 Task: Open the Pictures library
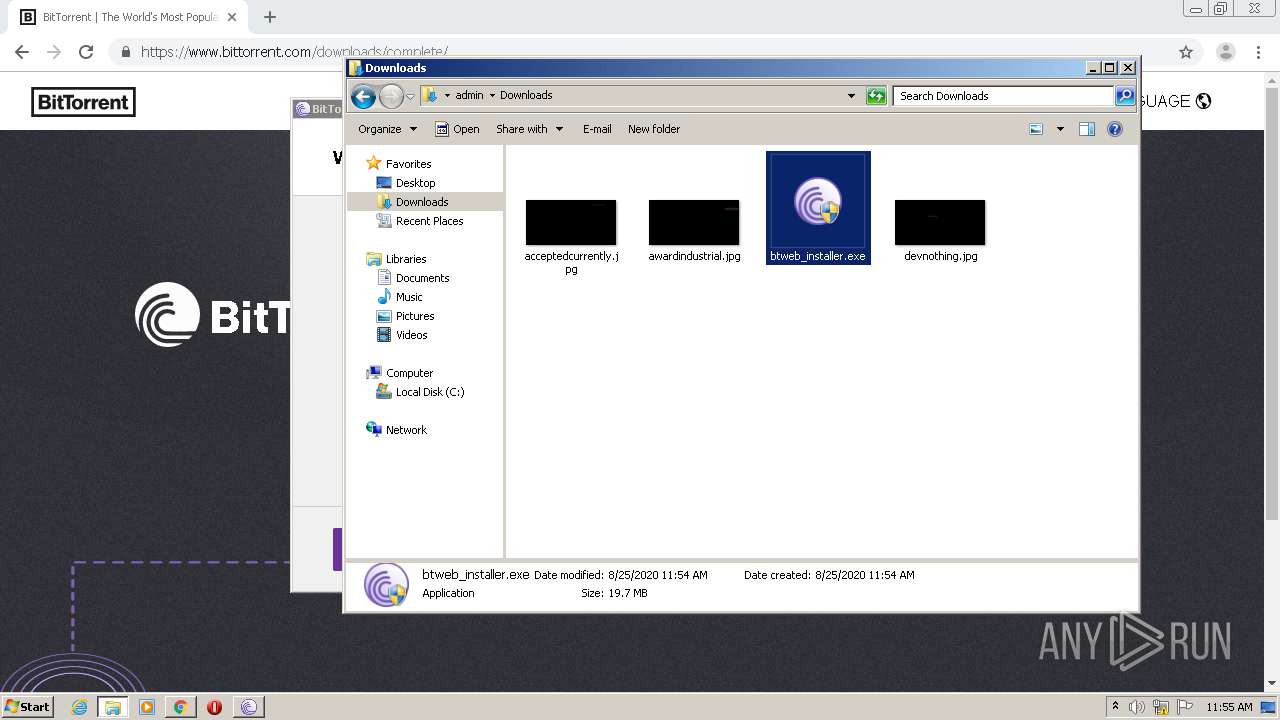click(x=405, y=316)
